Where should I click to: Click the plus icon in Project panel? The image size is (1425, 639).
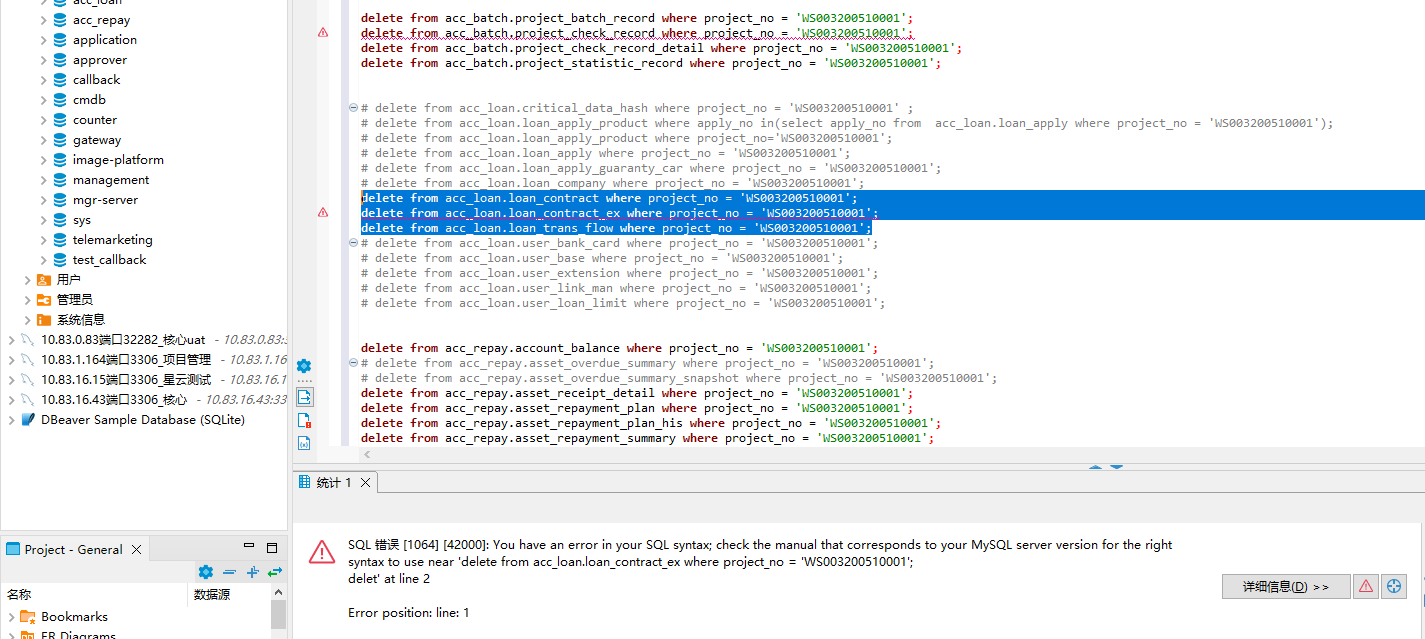[252, 572]
